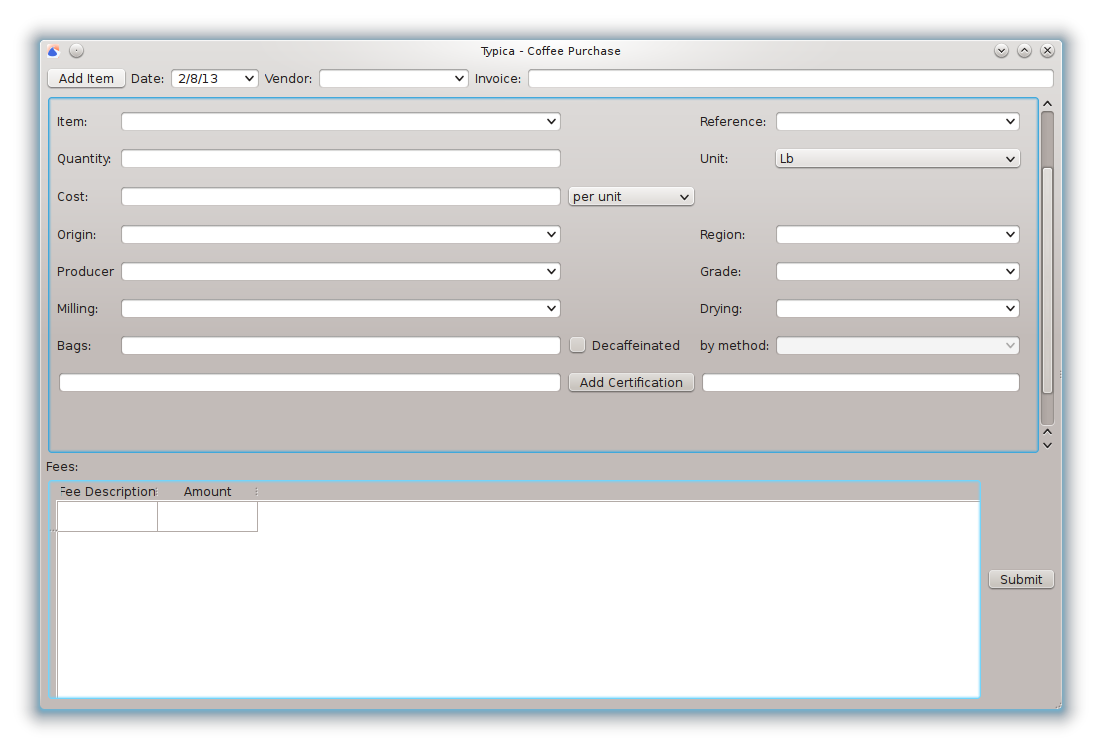This screenshot has width=1102, height=749.
Task: Click the Amount column header
Action: 207,492
